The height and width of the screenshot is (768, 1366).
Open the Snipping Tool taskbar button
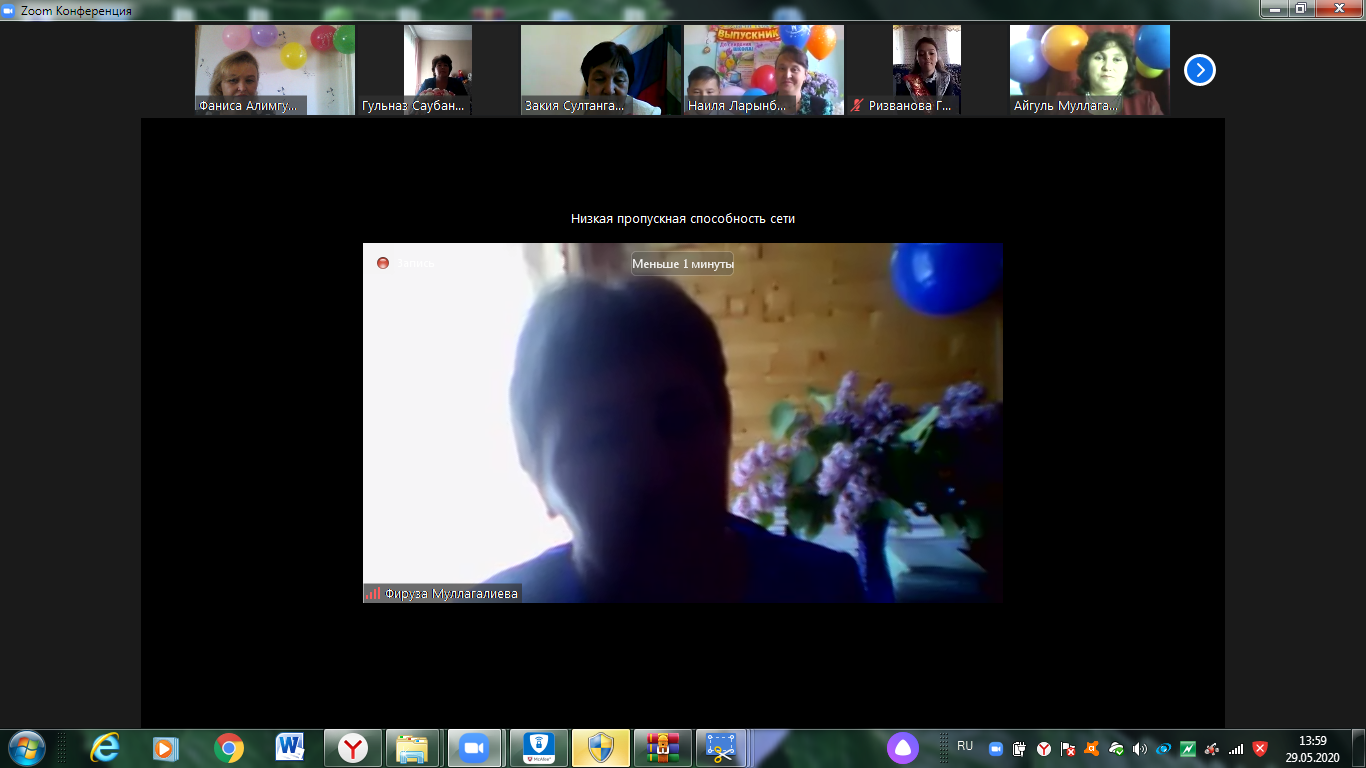click(x=721, y=748)
